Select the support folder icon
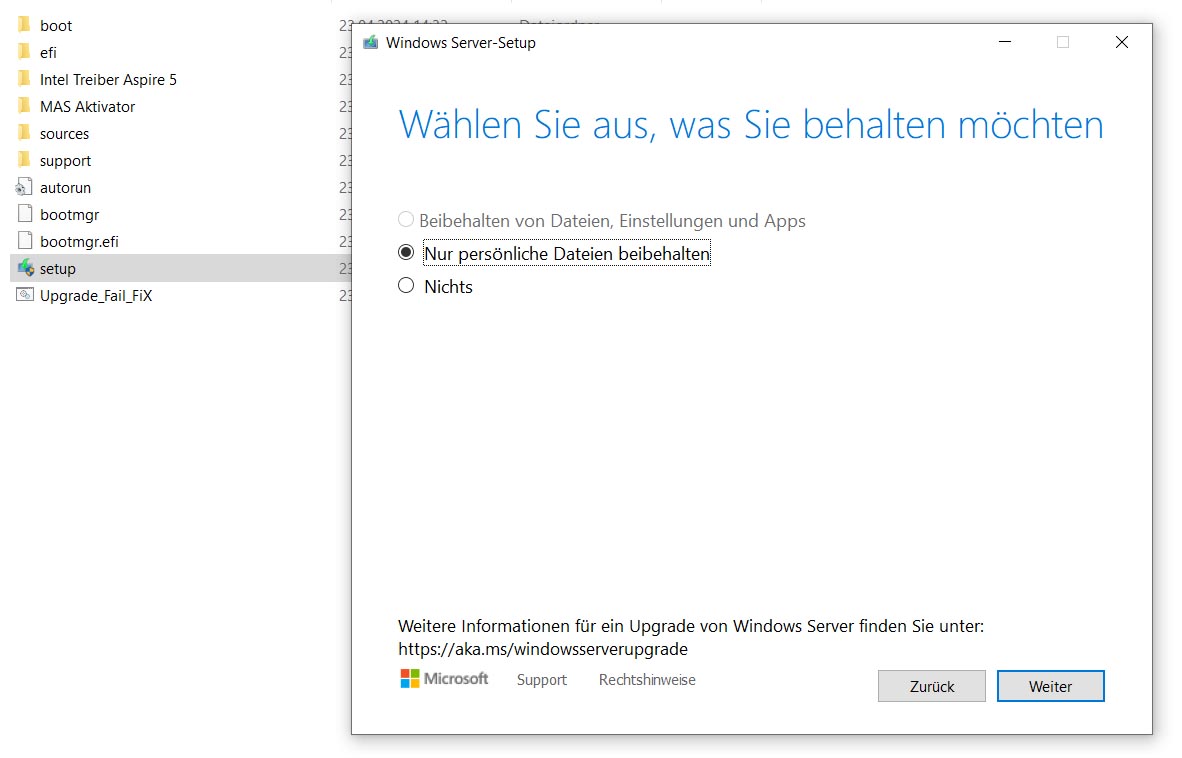The width and height of the screenshot is (1182, 758). (x=24, y=160)
